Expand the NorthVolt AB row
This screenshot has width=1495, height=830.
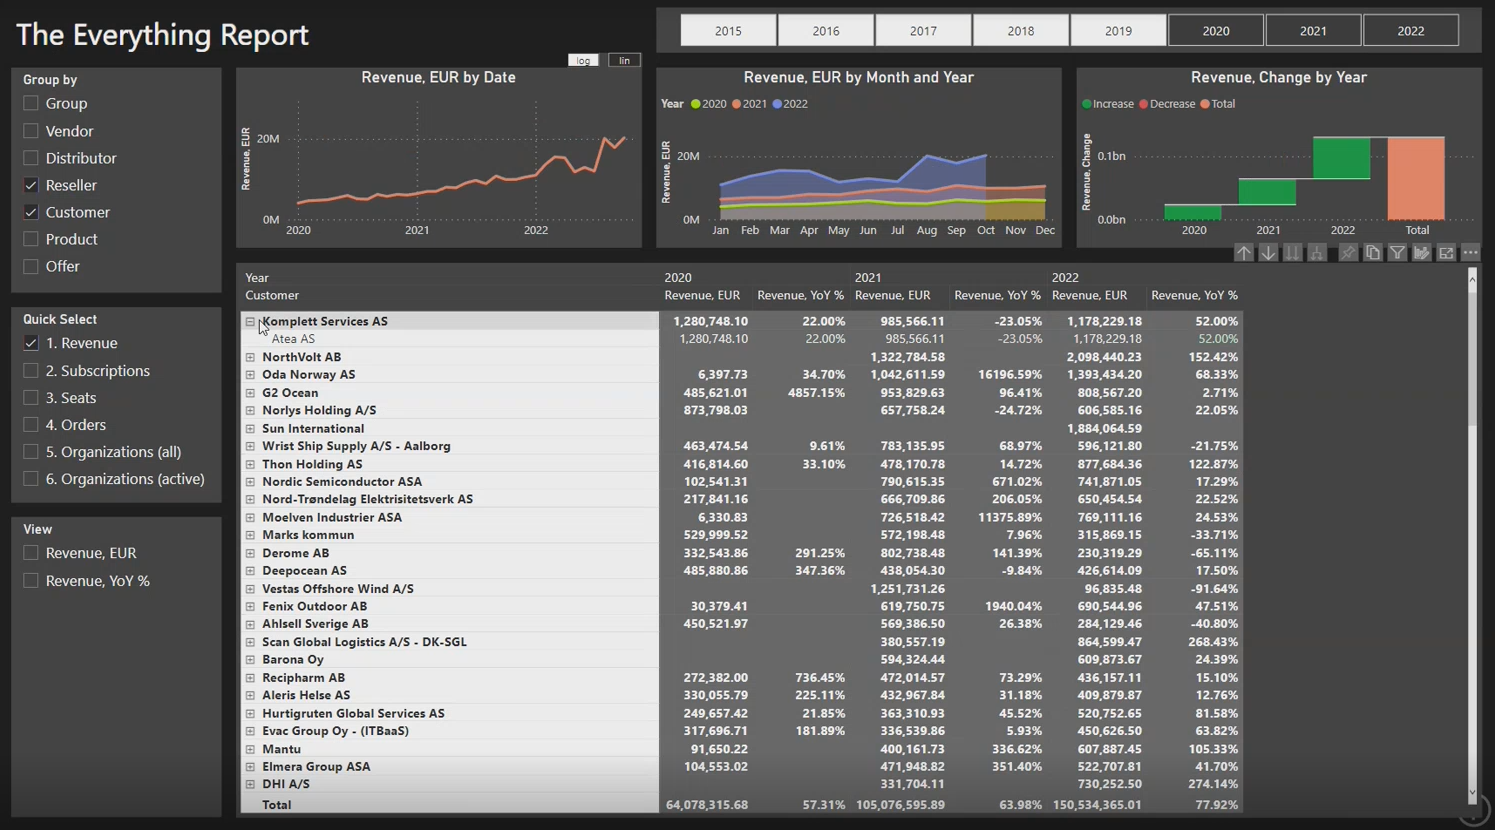pos(250,357)
